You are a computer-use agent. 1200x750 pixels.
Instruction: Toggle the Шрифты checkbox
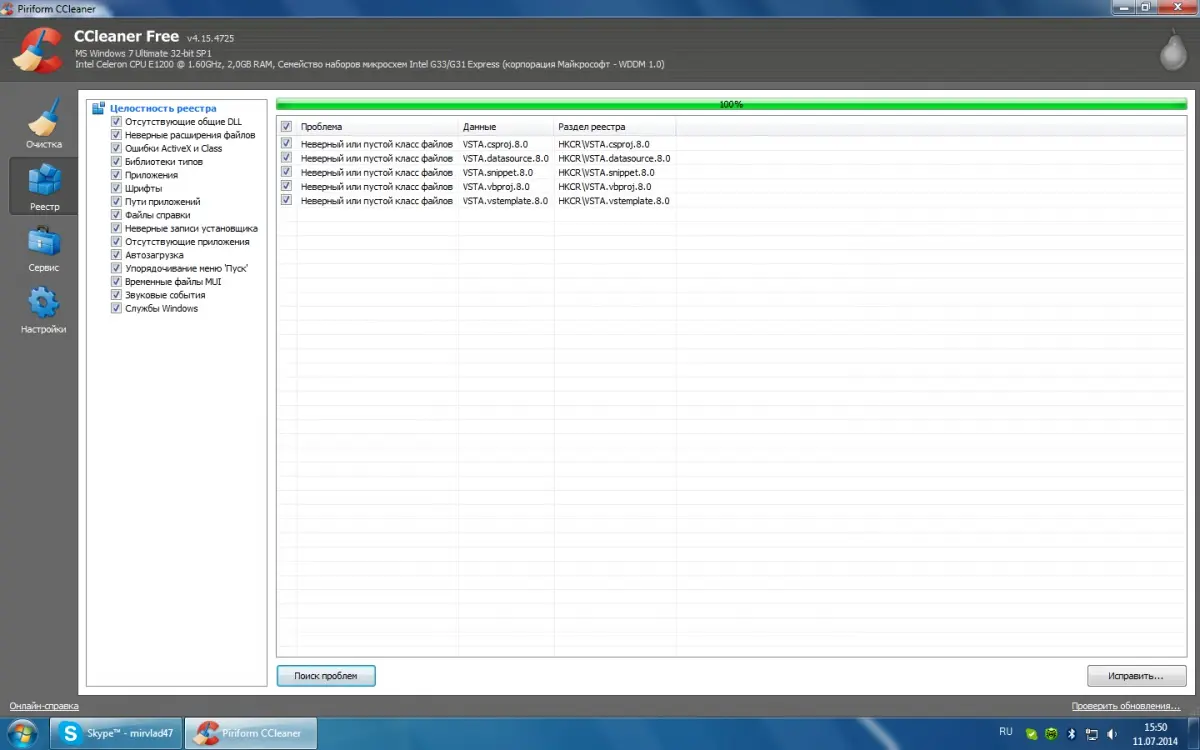[116, 188]
